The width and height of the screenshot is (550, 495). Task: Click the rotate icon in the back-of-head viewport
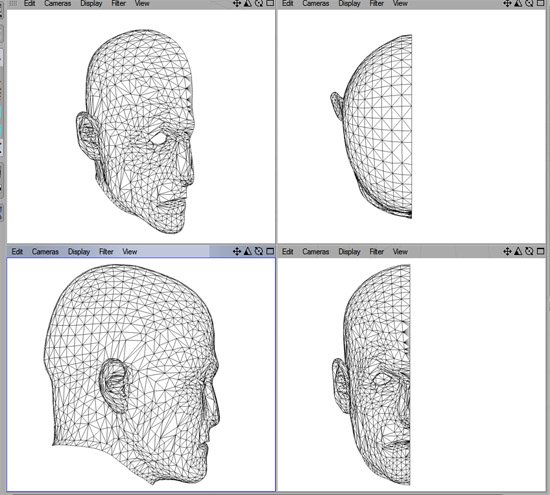pyautogui.click(x=529, y=4)
